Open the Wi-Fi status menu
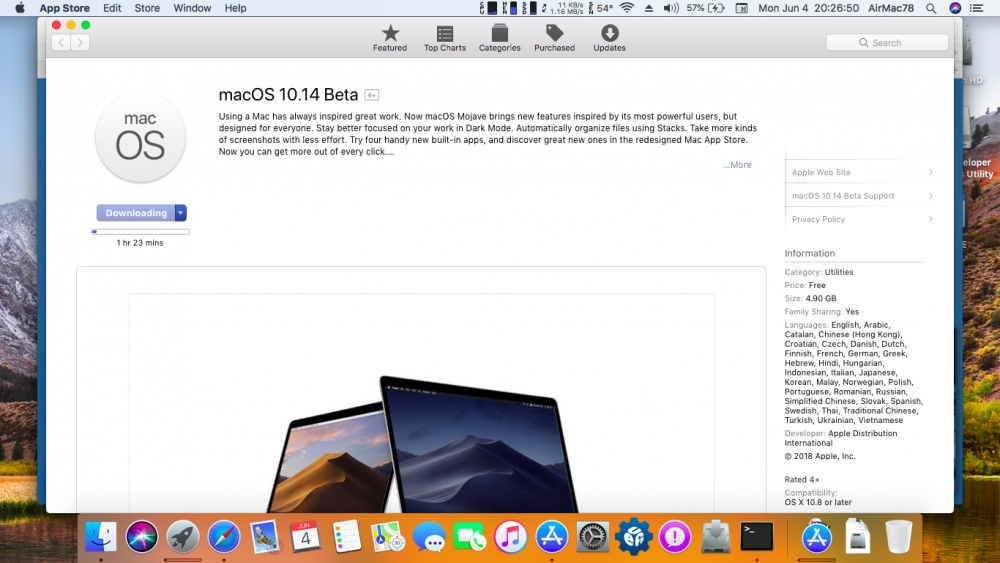Viewport: 1000px width, 563px height. pyautogui.click(x=627, y=8)
